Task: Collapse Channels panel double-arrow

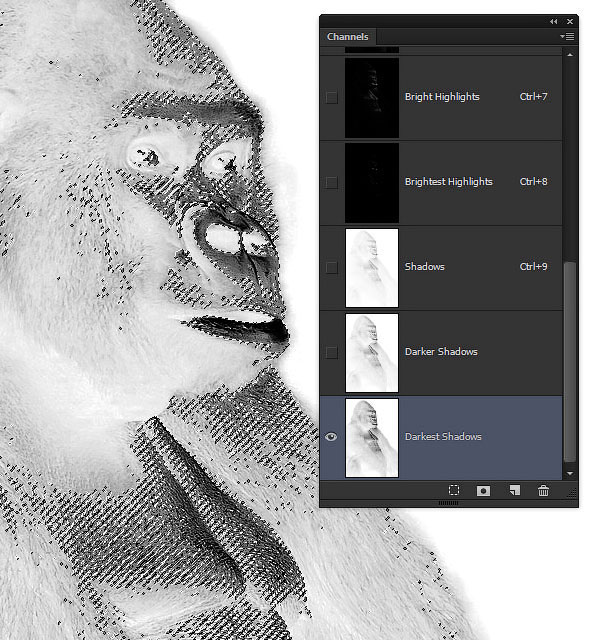Action: coord(553,21)
